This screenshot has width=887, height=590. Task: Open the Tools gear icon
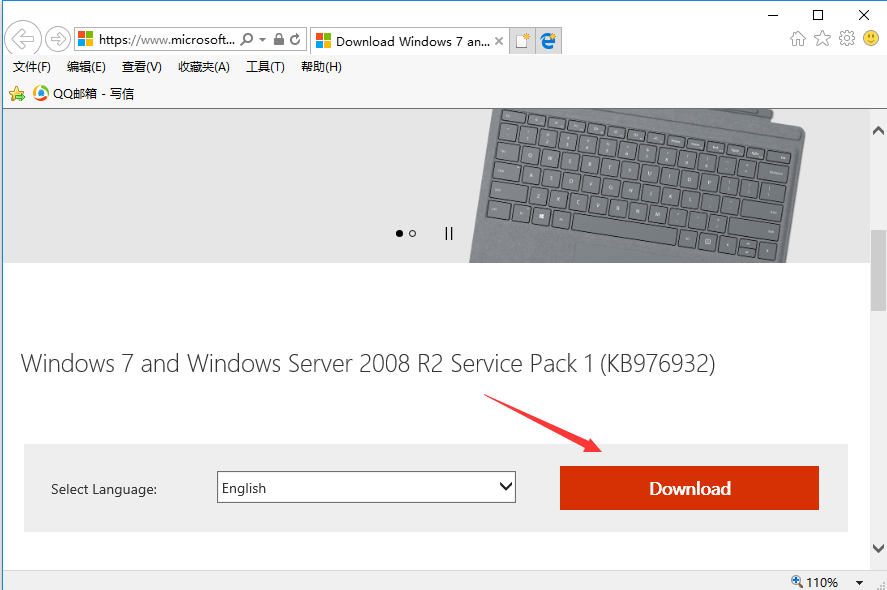pos(847,39)
